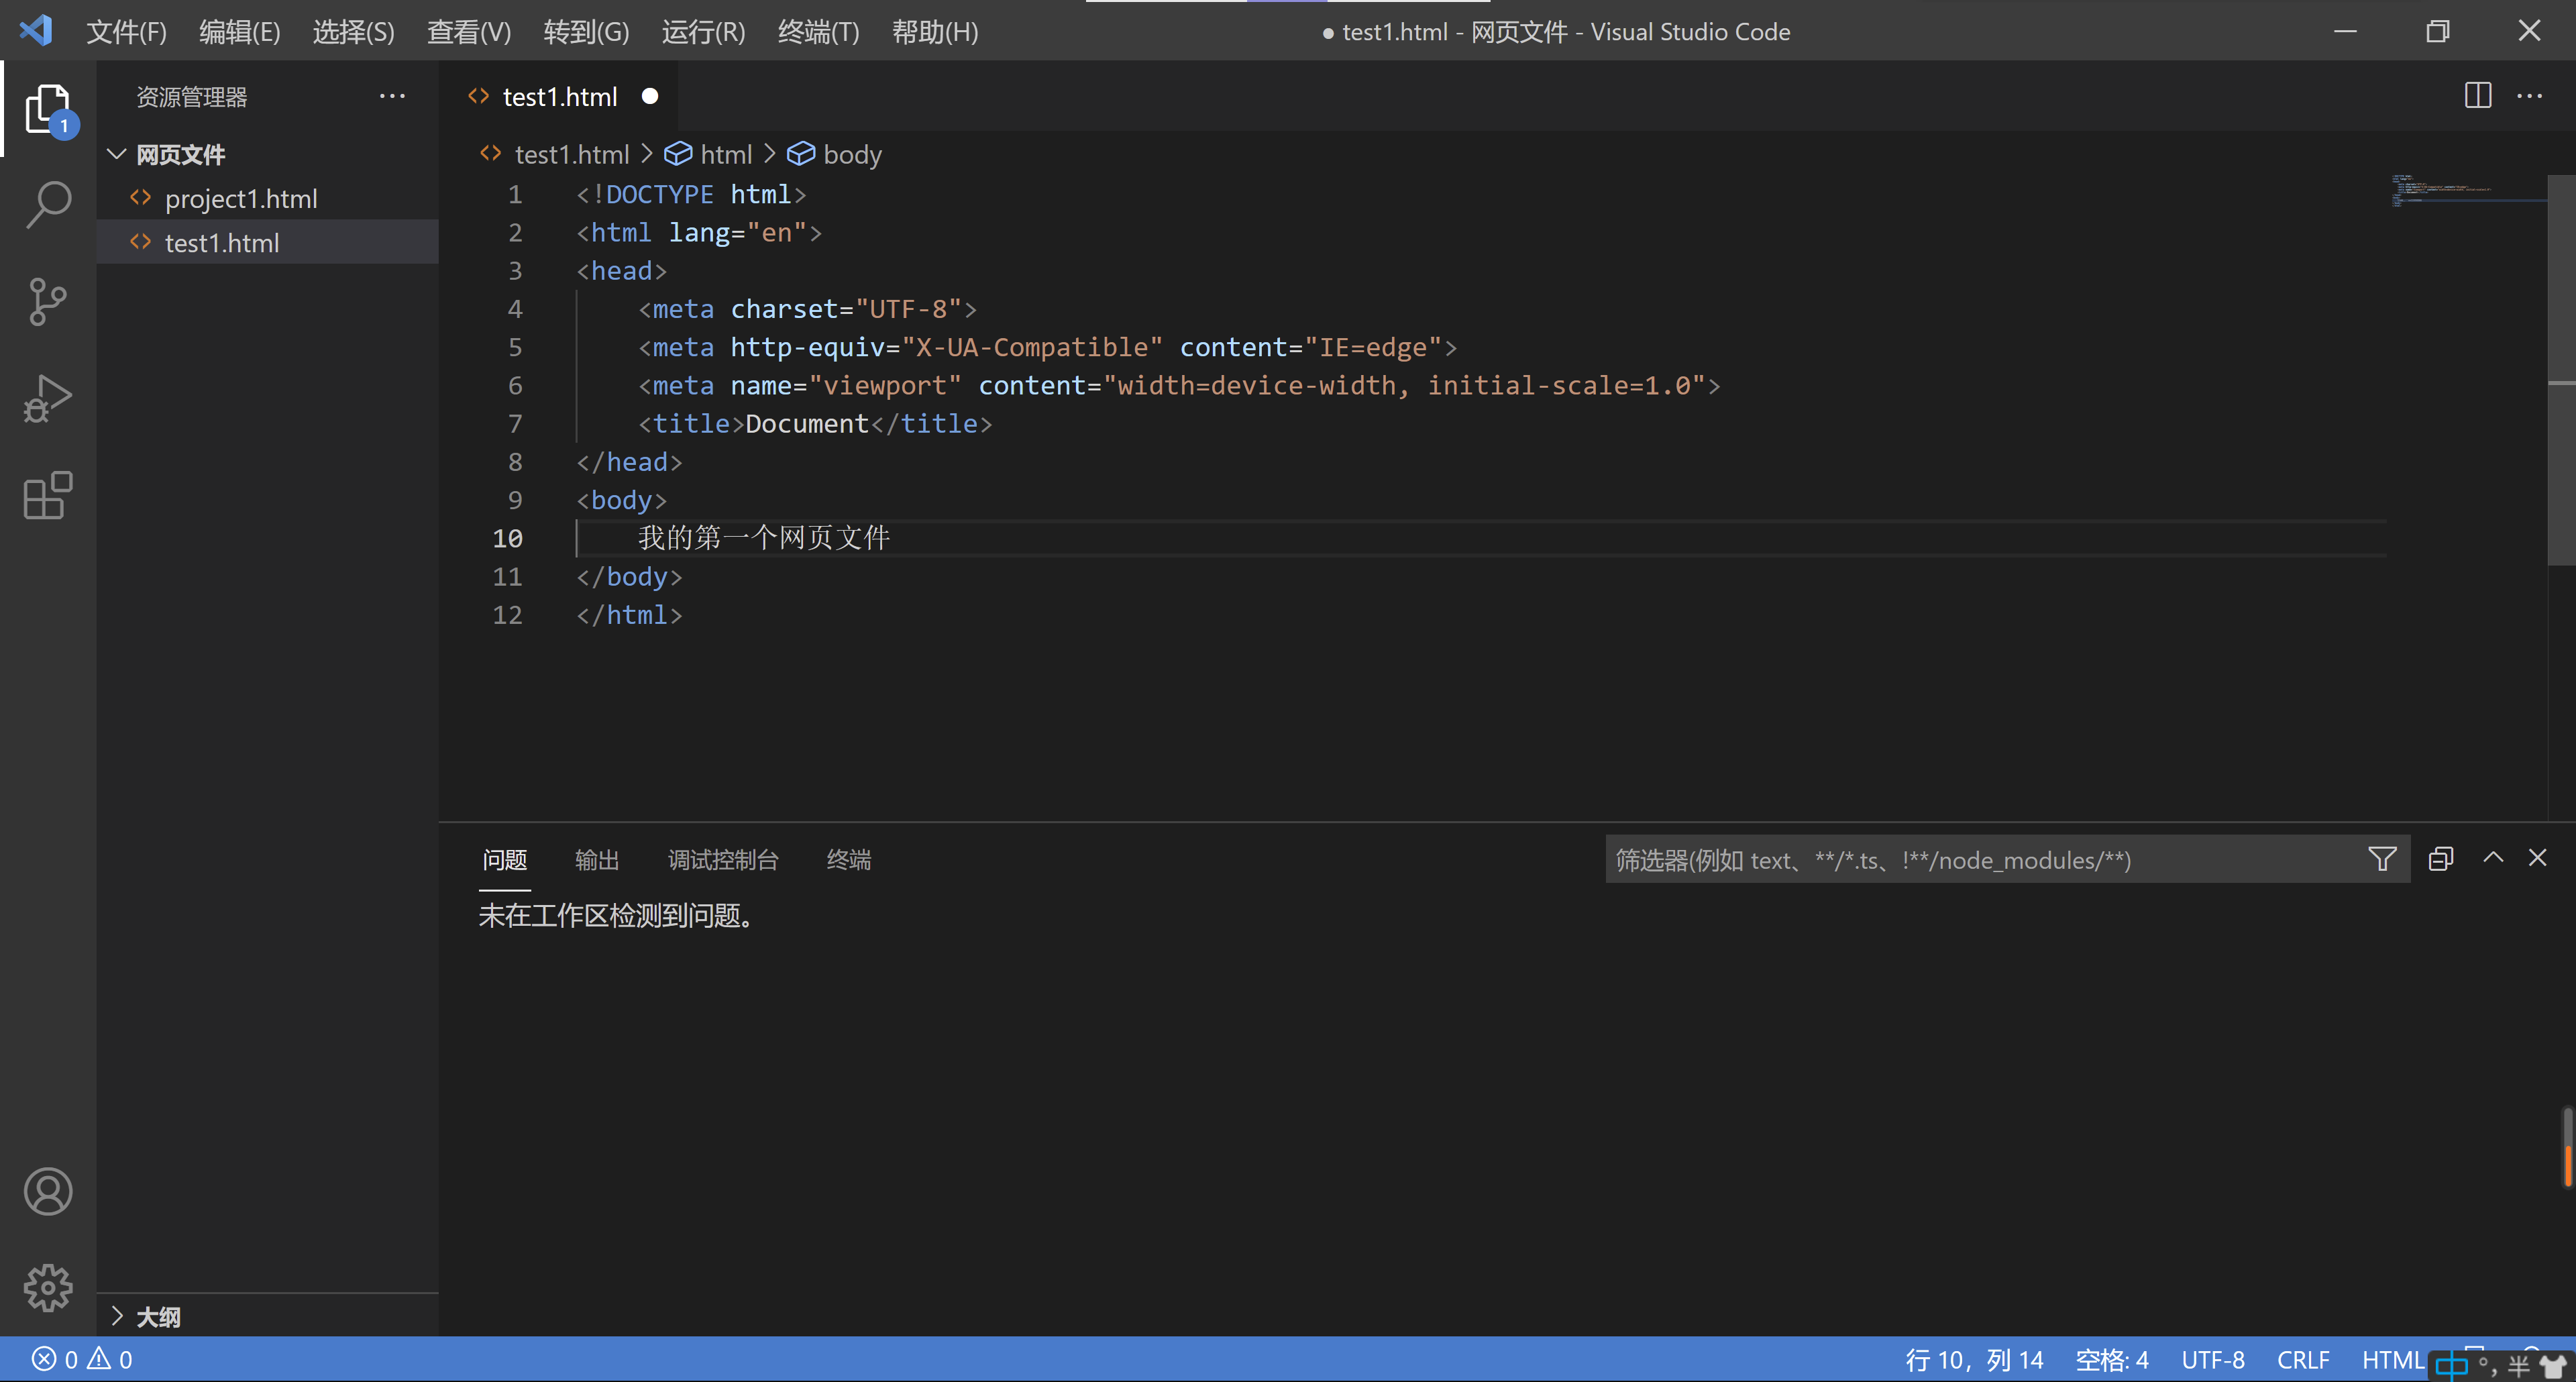The width and height of the screenshot is (2576, 1382).
Task: Click CRLF to change line endings
Action: coord(2302,1359)
